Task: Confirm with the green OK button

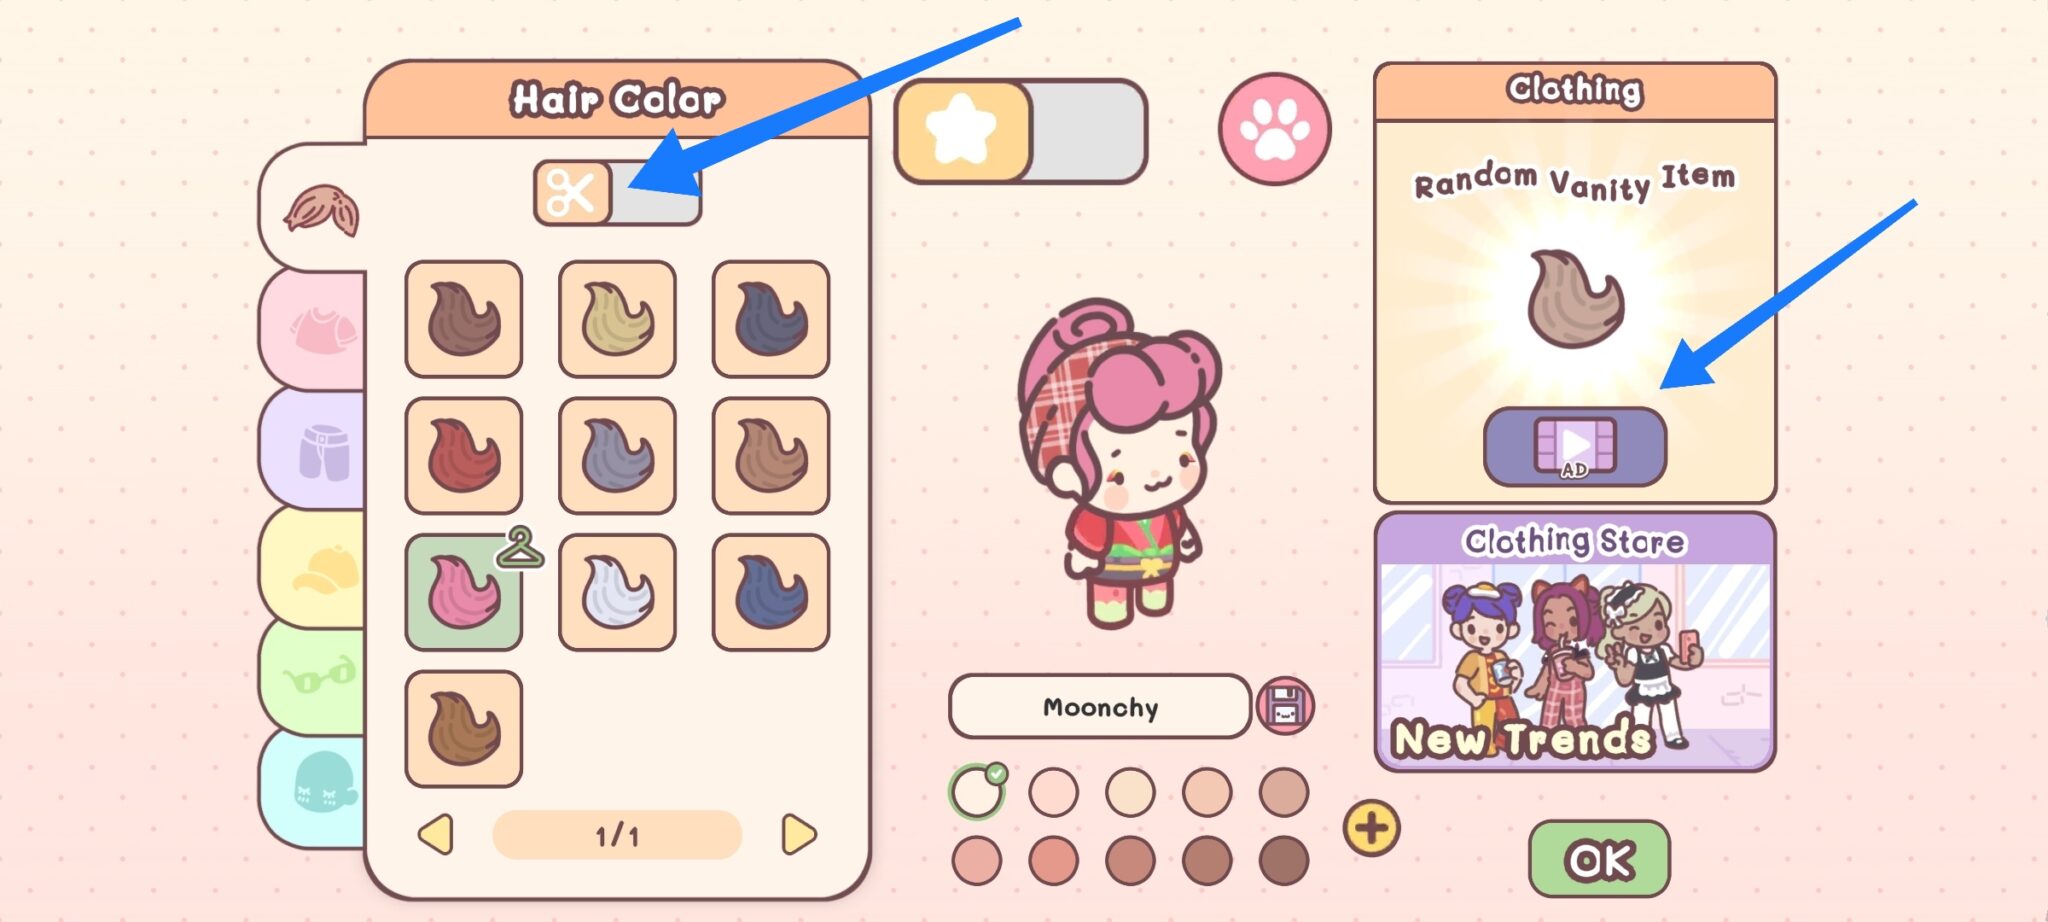Action: 1599,859
